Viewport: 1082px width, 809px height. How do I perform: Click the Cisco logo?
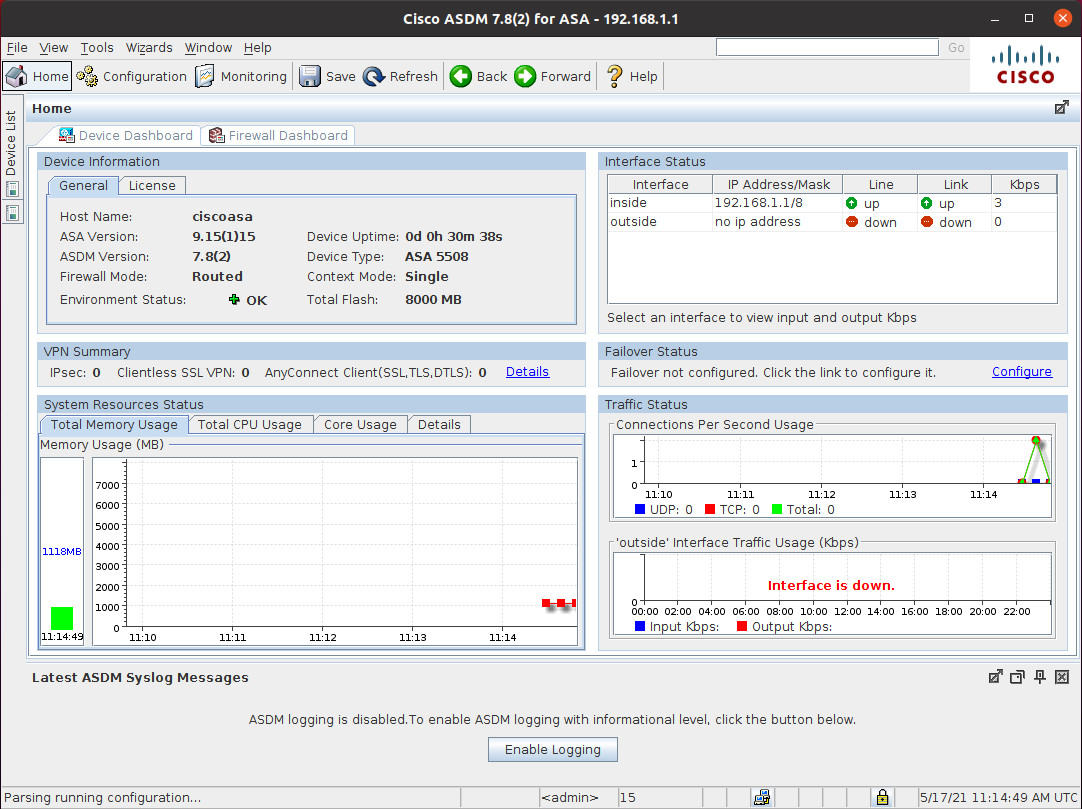(x=1025, y=66)
